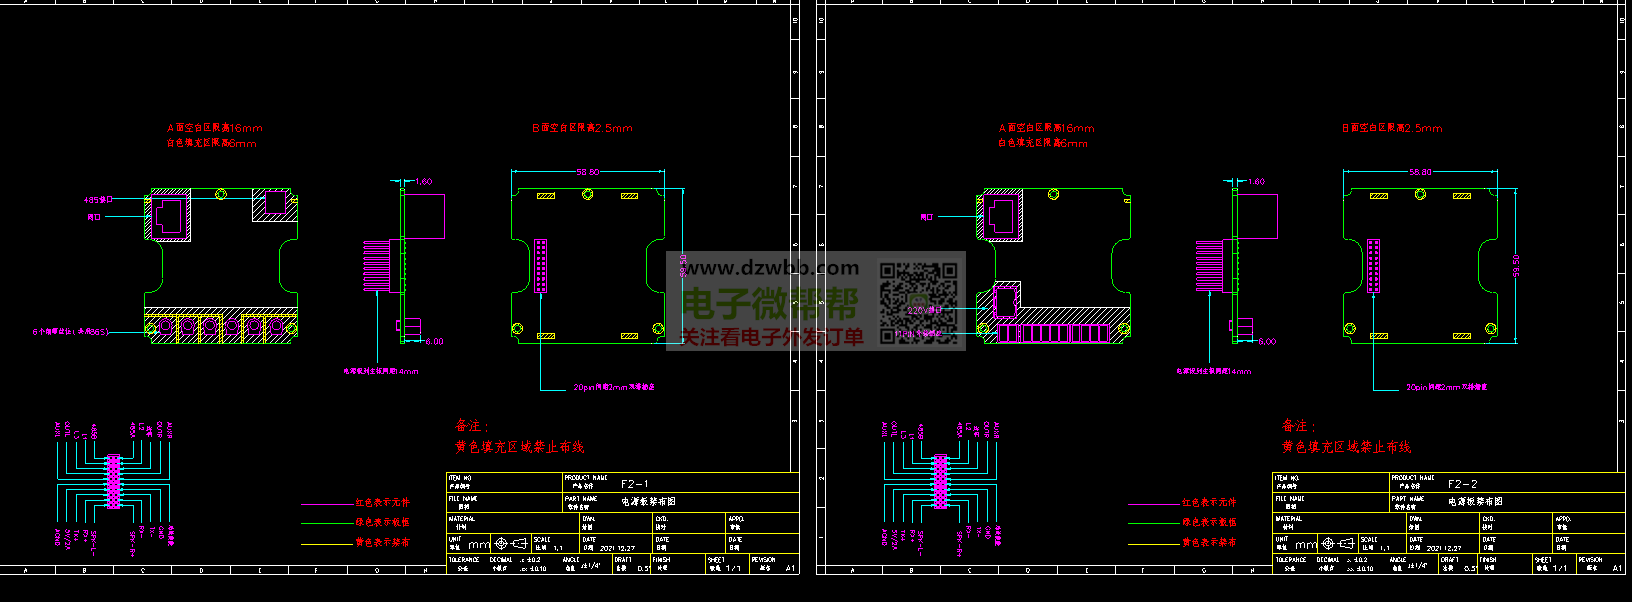Click the F2-1 product name text
1632x602 pixels.
point(635,484)
